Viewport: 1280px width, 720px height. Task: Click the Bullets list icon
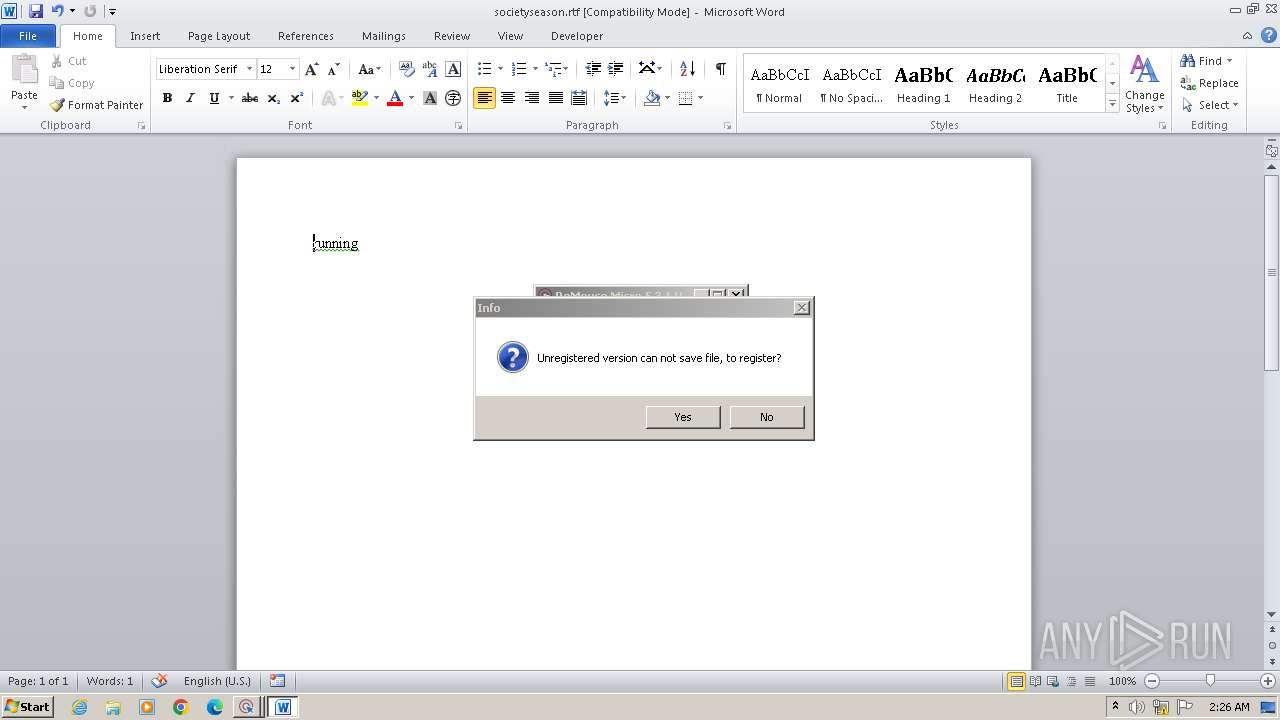point(484,69)
